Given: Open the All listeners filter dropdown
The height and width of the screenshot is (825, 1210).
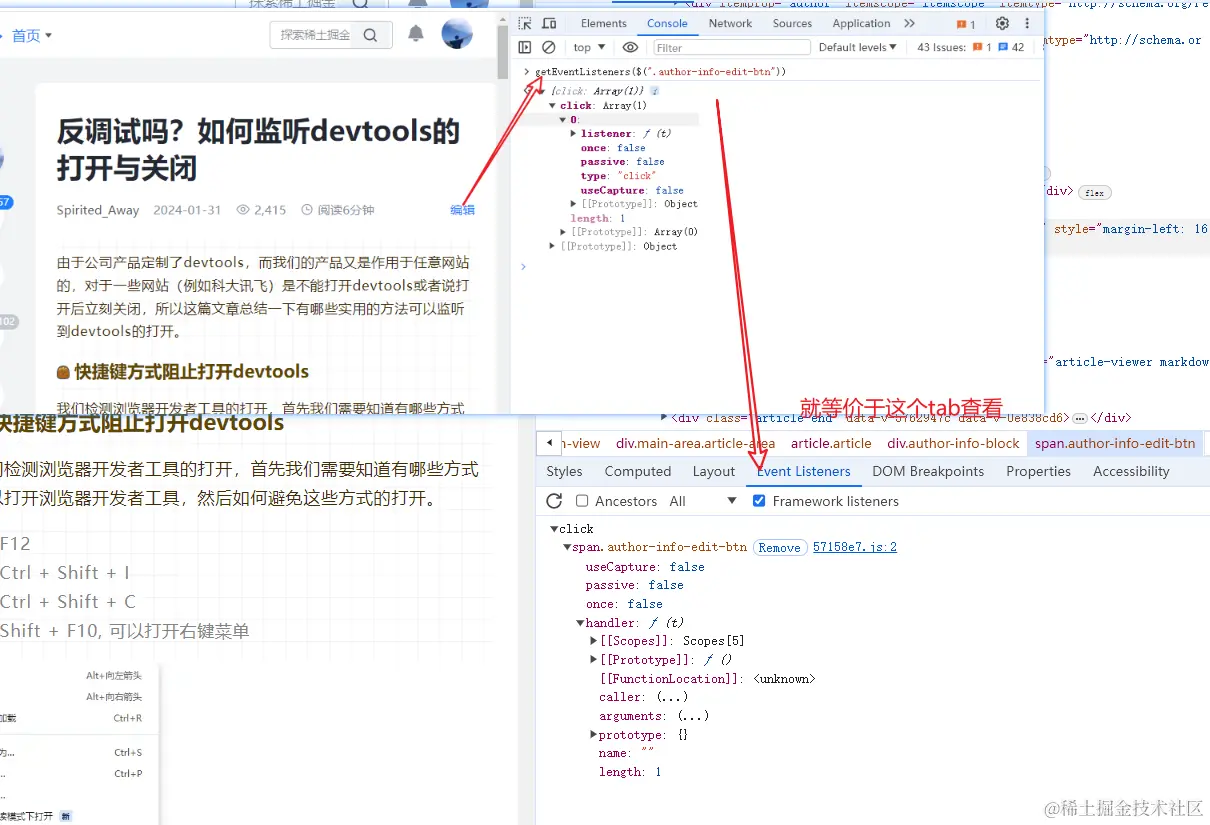Looking at the screenshot, I should (x=703, y=501).
